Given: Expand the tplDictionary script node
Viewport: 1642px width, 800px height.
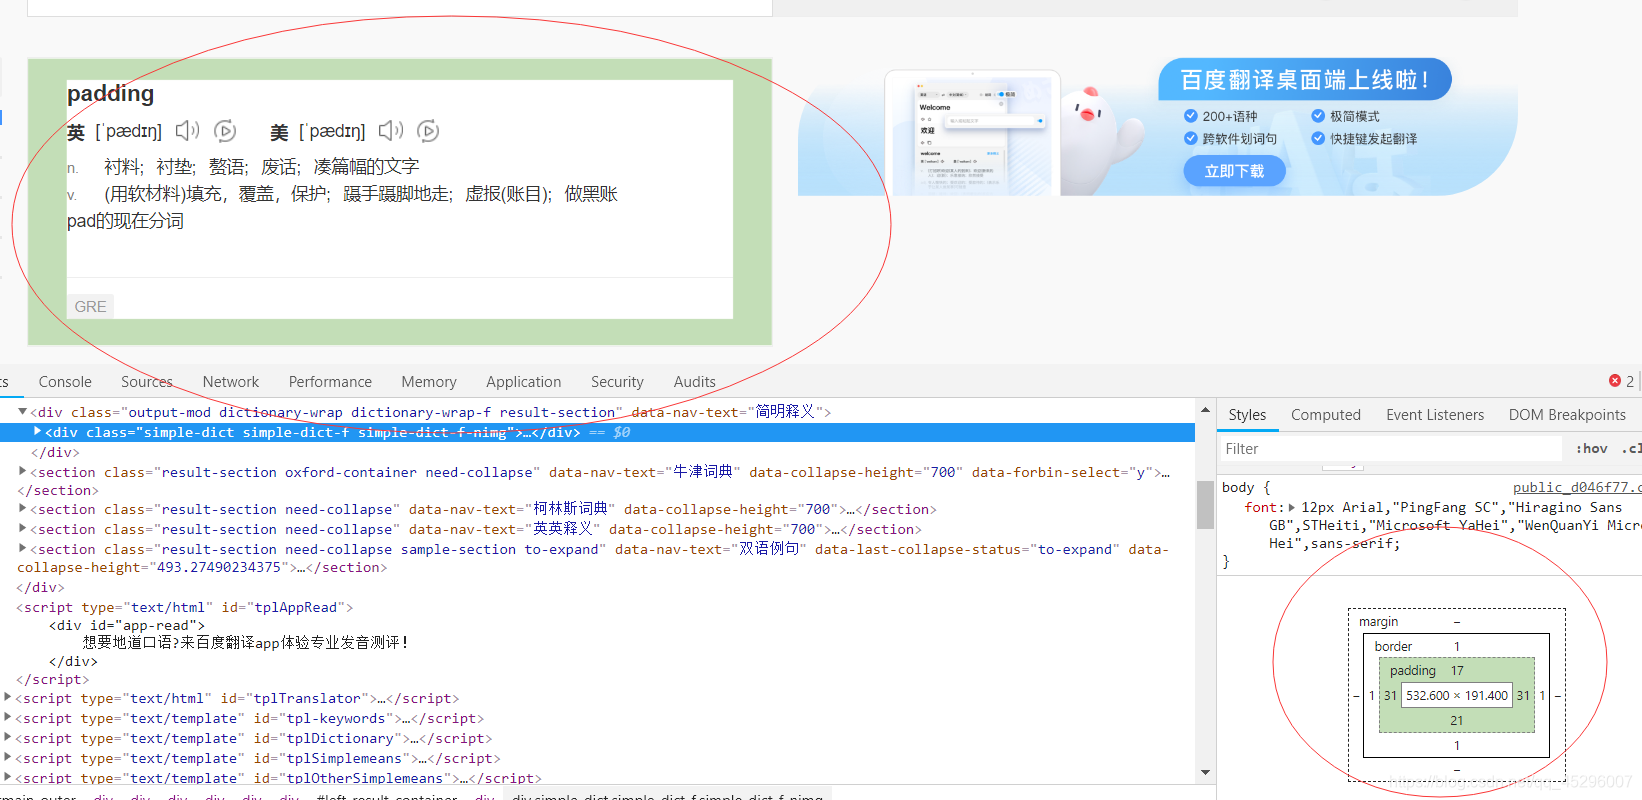Looking at the screenshot, I should tap(8, 738).
